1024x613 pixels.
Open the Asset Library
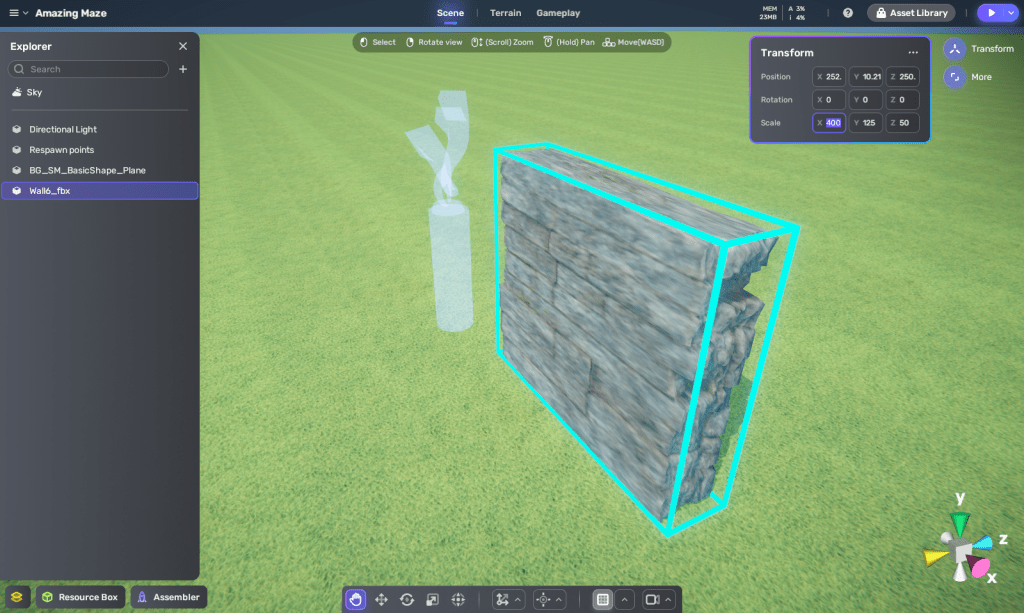pyautogui.click(x=911, y=13)
